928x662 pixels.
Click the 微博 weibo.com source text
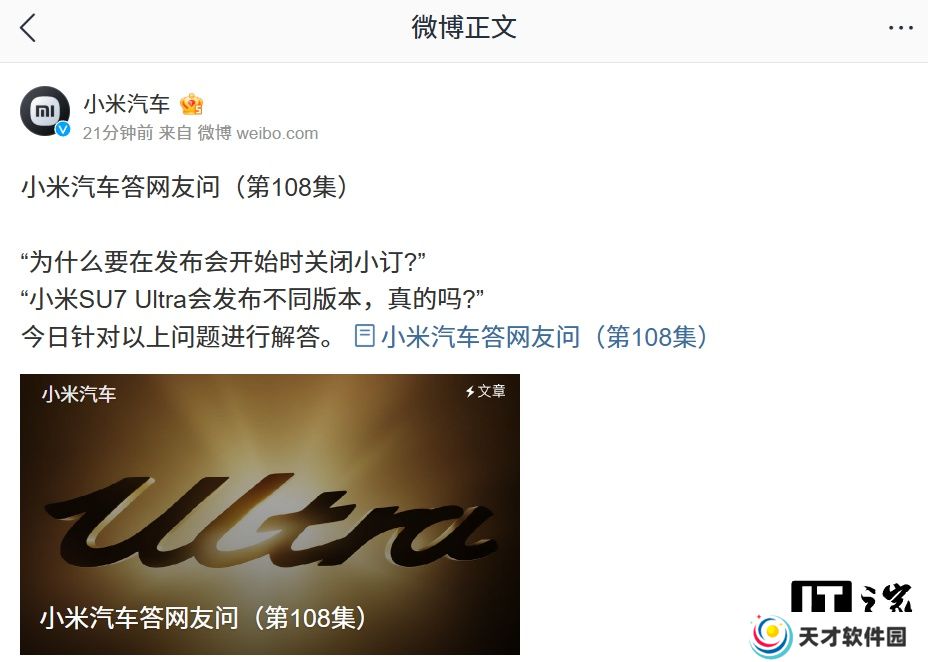[x=258, y=133]
